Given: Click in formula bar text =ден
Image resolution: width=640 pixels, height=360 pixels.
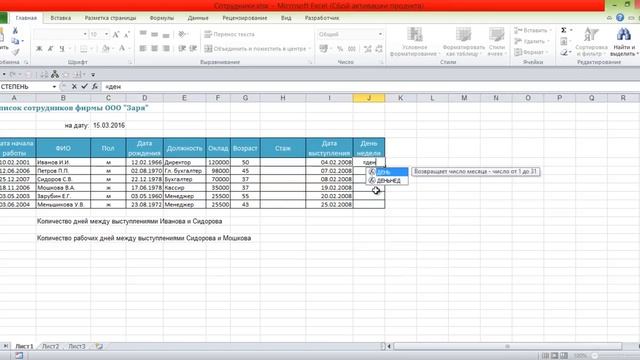Looking at the screenshot, I should click(113, 87).
